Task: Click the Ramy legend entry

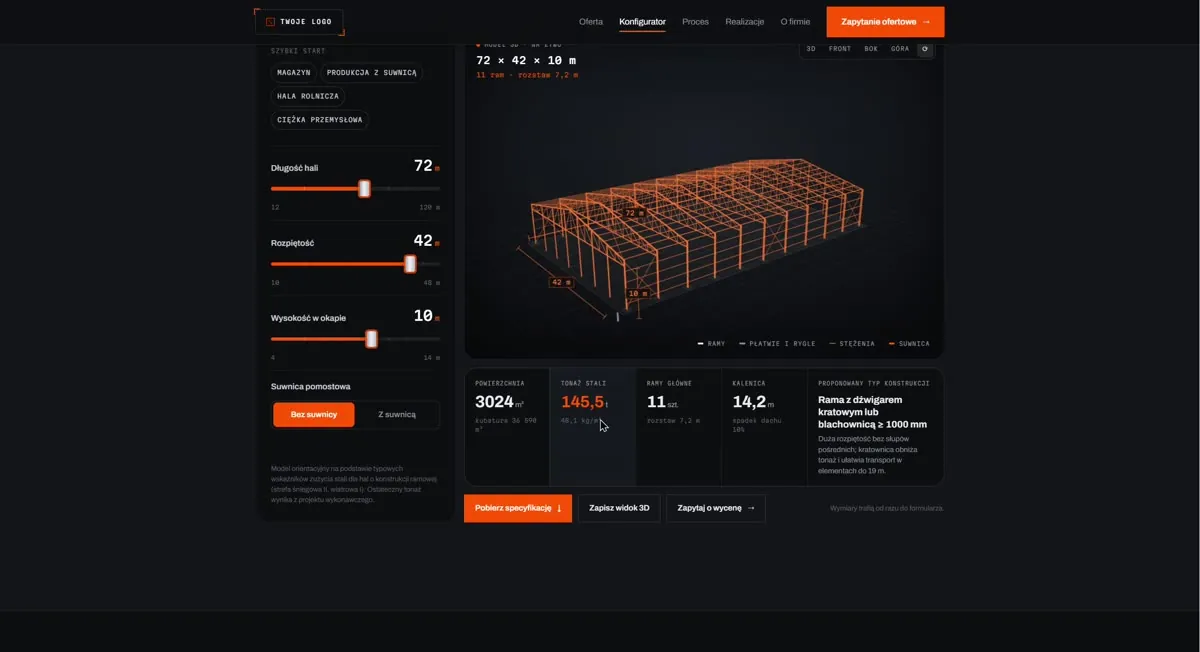Action: pos(712,344)
